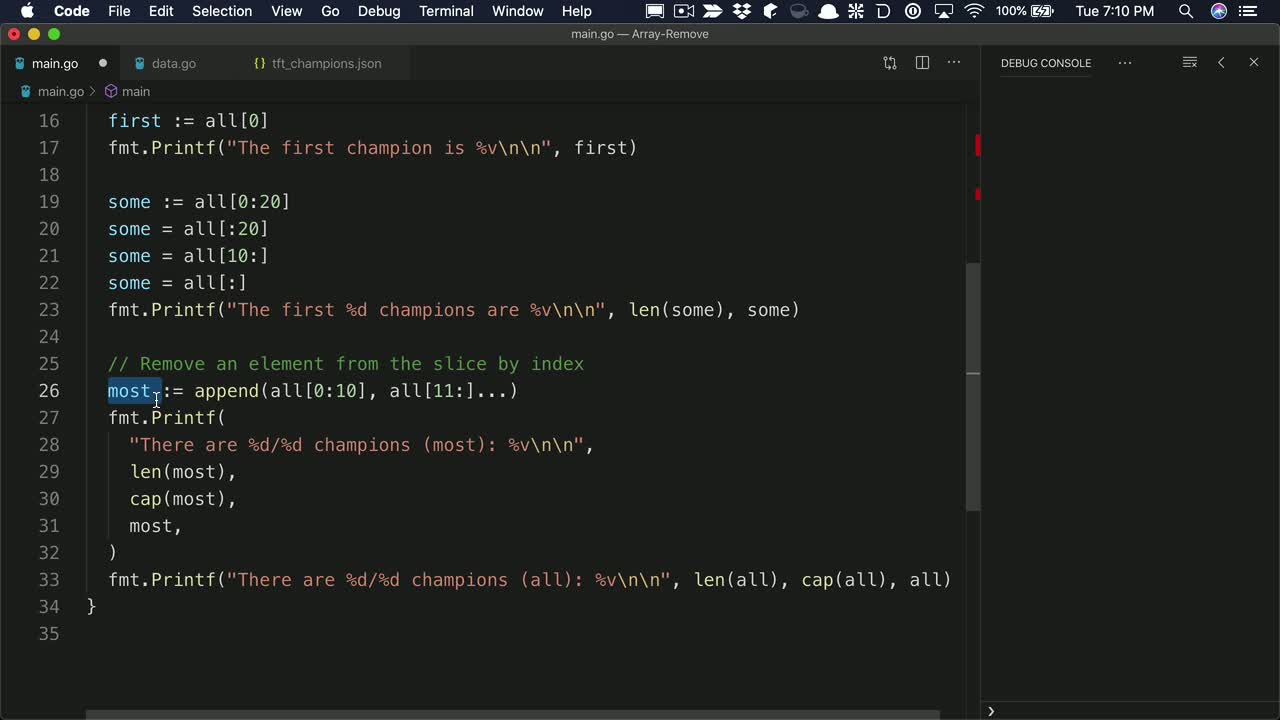Open more editor actions ellipsis
The image size is (1280, 720).
953,63
